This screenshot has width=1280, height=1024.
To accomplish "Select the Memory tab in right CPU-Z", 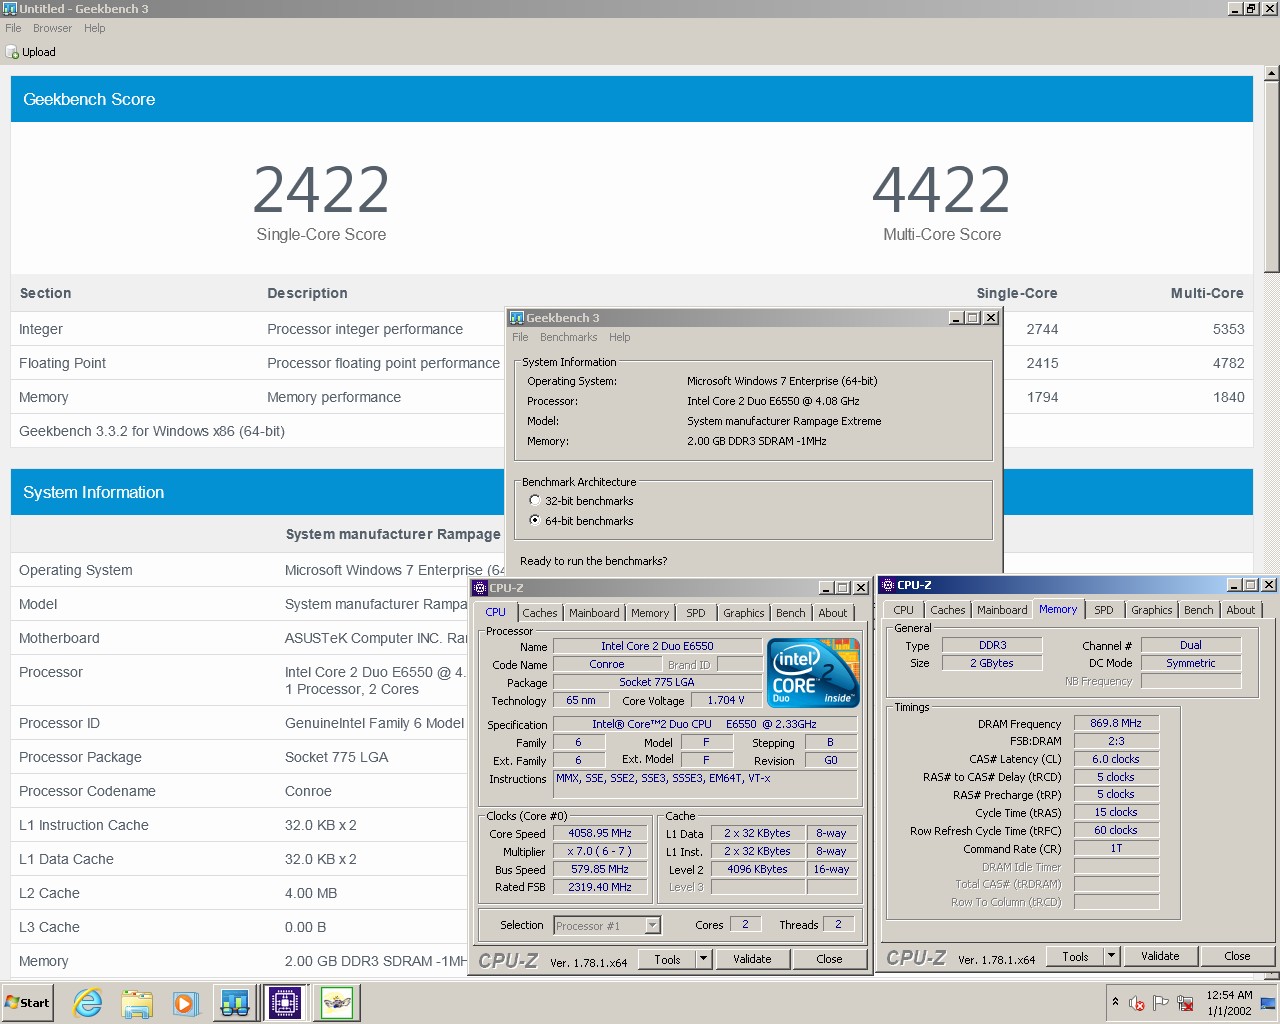I will 1058,609.
